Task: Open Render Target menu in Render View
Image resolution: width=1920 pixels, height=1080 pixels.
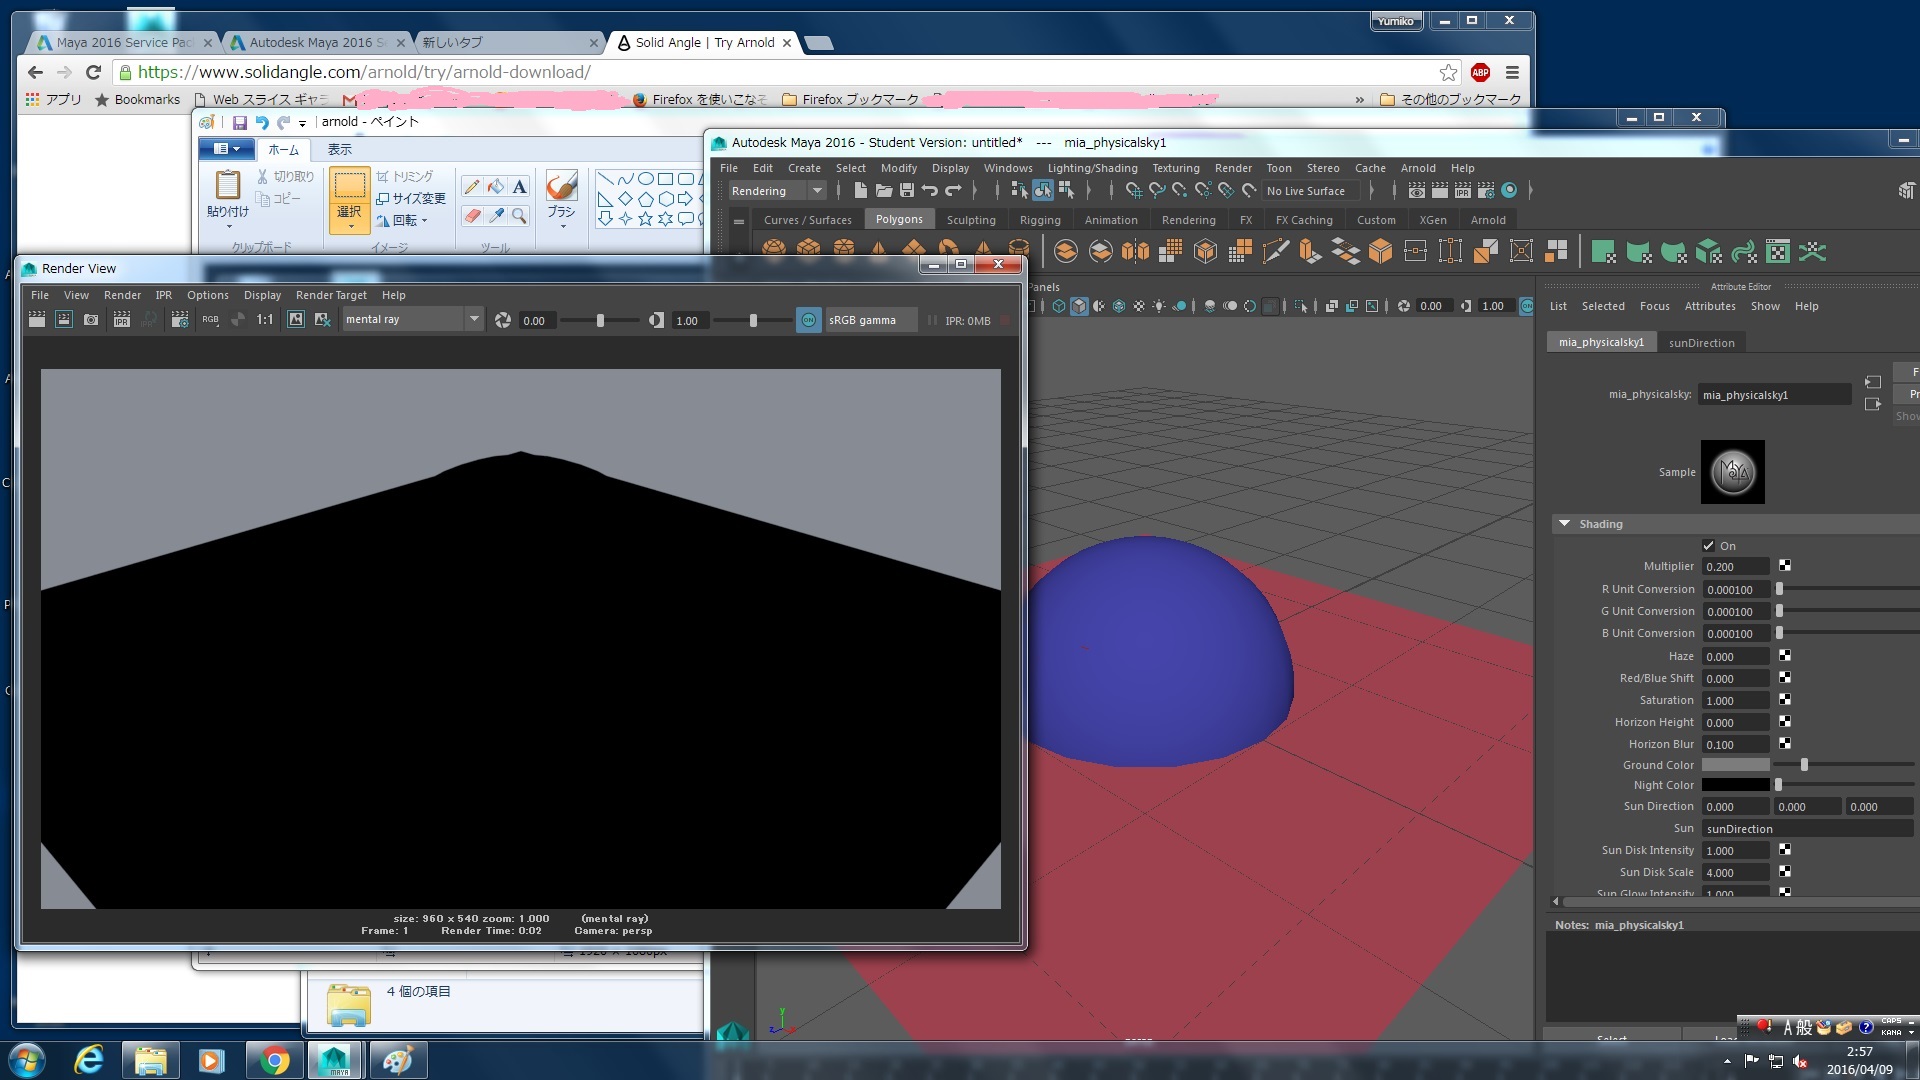Action: [331, 295]
